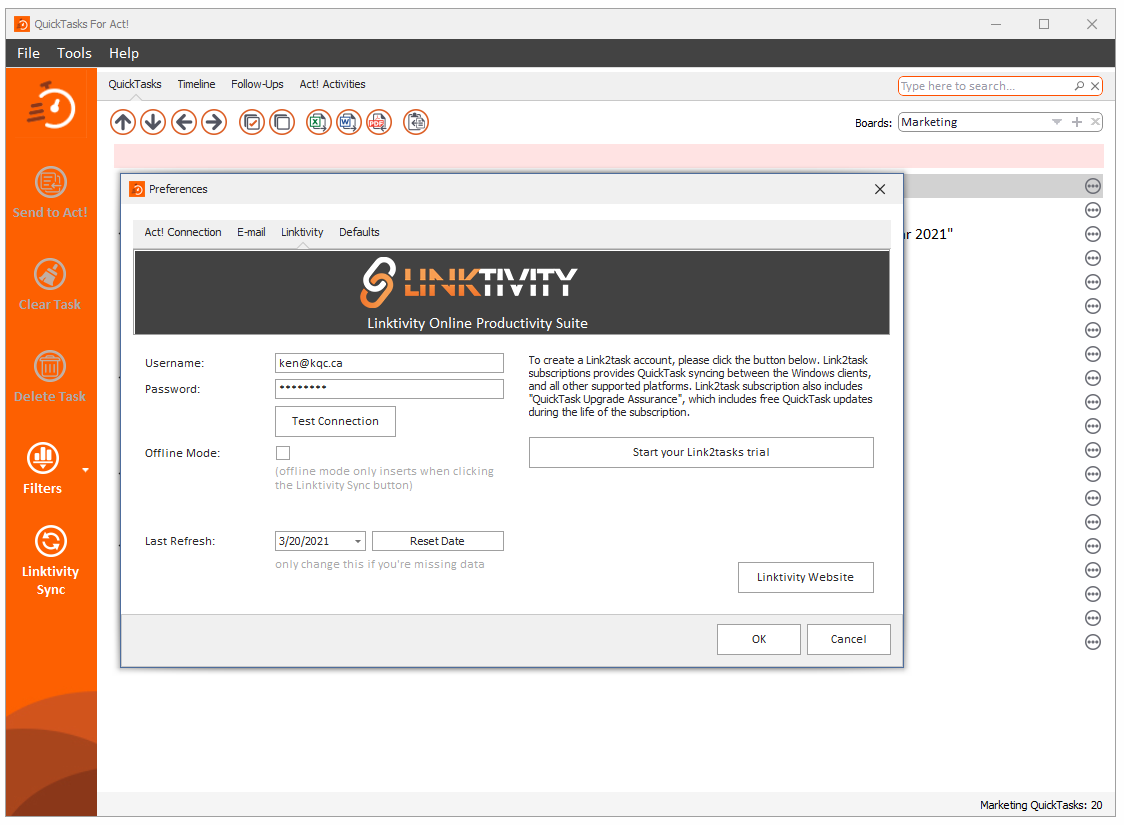Export tasks to PDF icon
1124x826 pixels.
[379, 123]
